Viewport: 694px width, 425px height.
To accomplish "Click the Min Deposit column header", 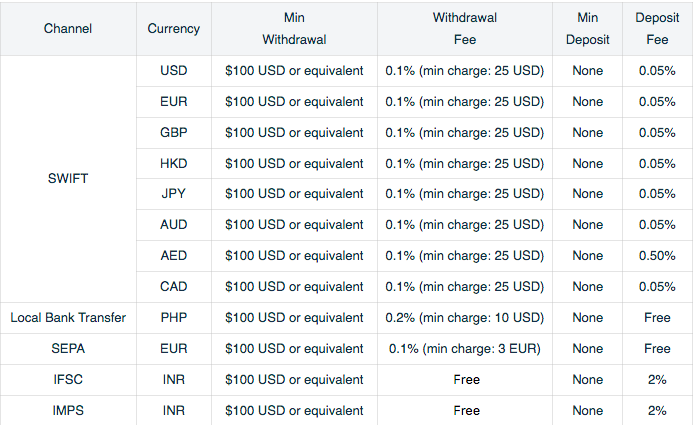I will (x=587, y=29).
